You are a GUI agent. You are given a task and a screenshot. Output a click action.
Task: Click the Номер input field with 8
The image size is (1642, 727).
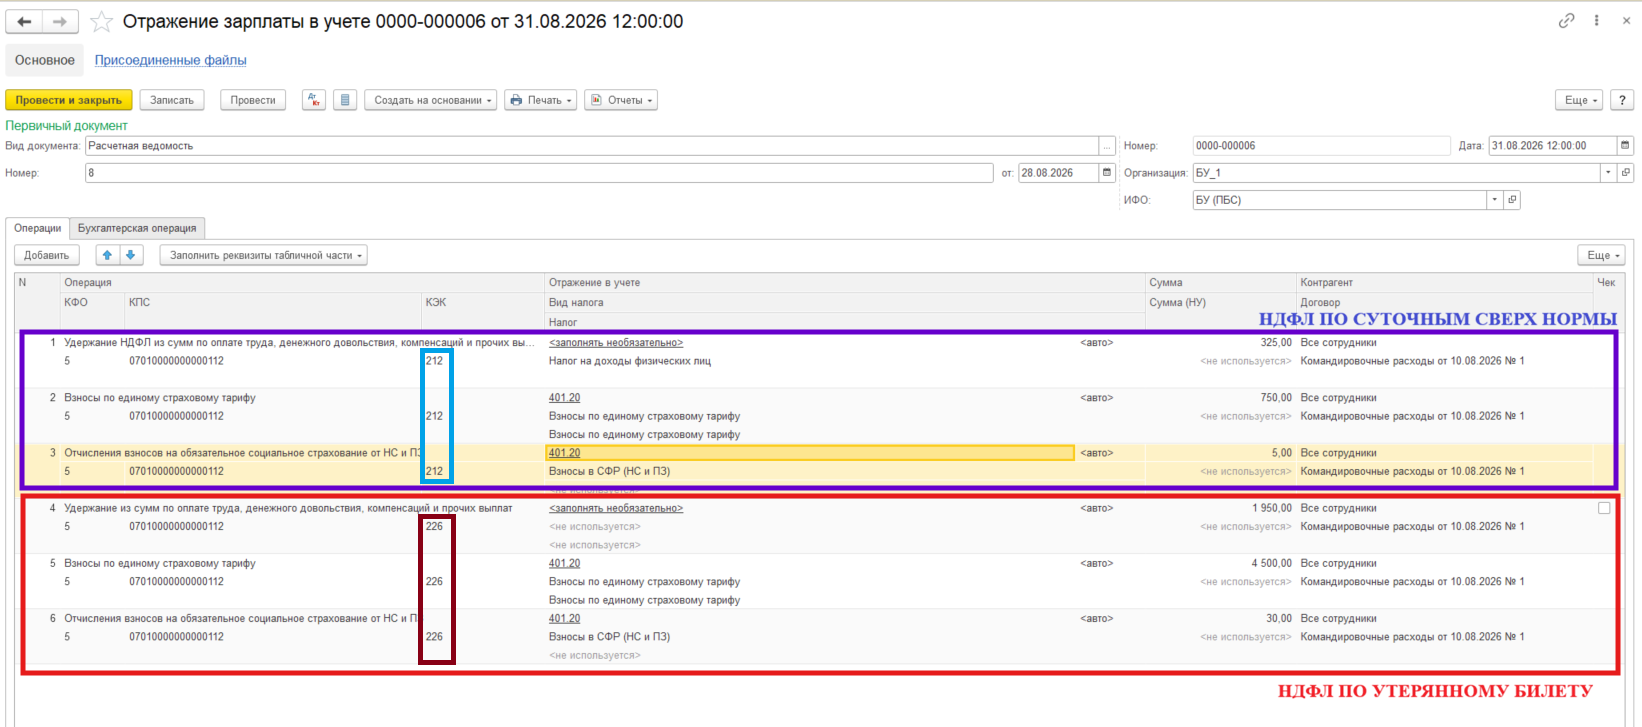(x=539, y=173)
